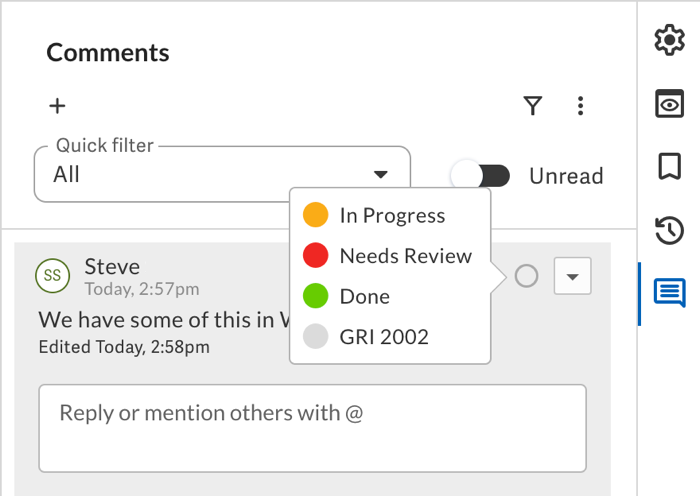Open the history clock panel icon

pos(669,230)
